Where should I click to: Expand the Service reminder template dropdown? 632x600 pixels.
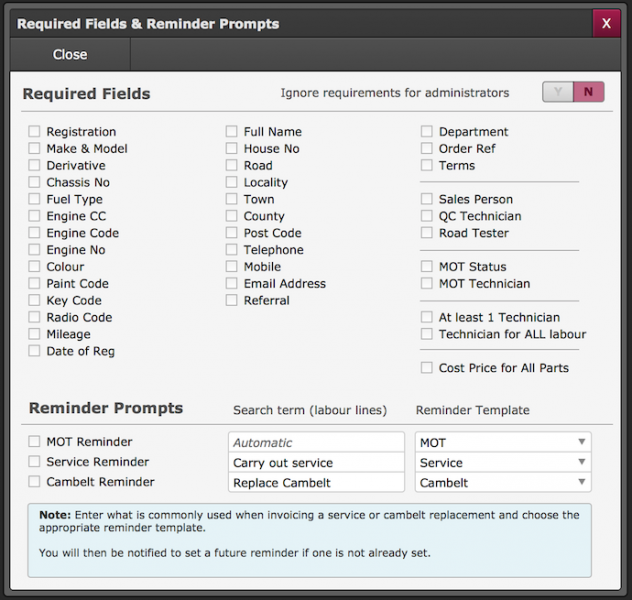click(503, 463)
